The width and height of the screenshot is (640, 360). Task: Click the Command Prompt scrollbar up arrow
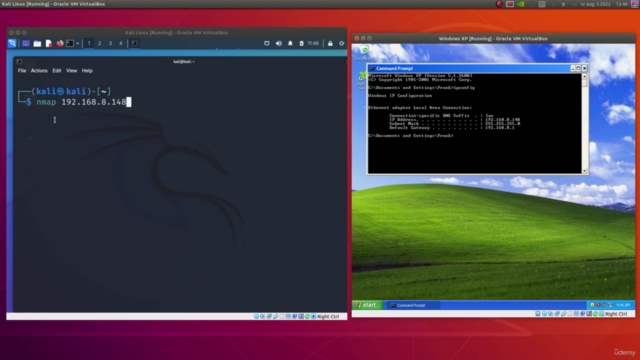point(584,76)
